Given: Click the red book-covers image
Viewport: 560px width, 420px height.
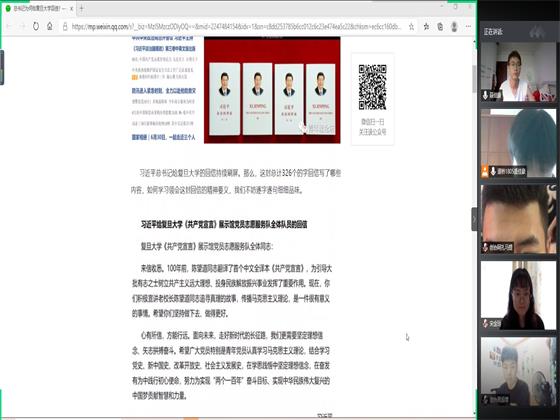Looking at the screenshot, I should (272, 90).
